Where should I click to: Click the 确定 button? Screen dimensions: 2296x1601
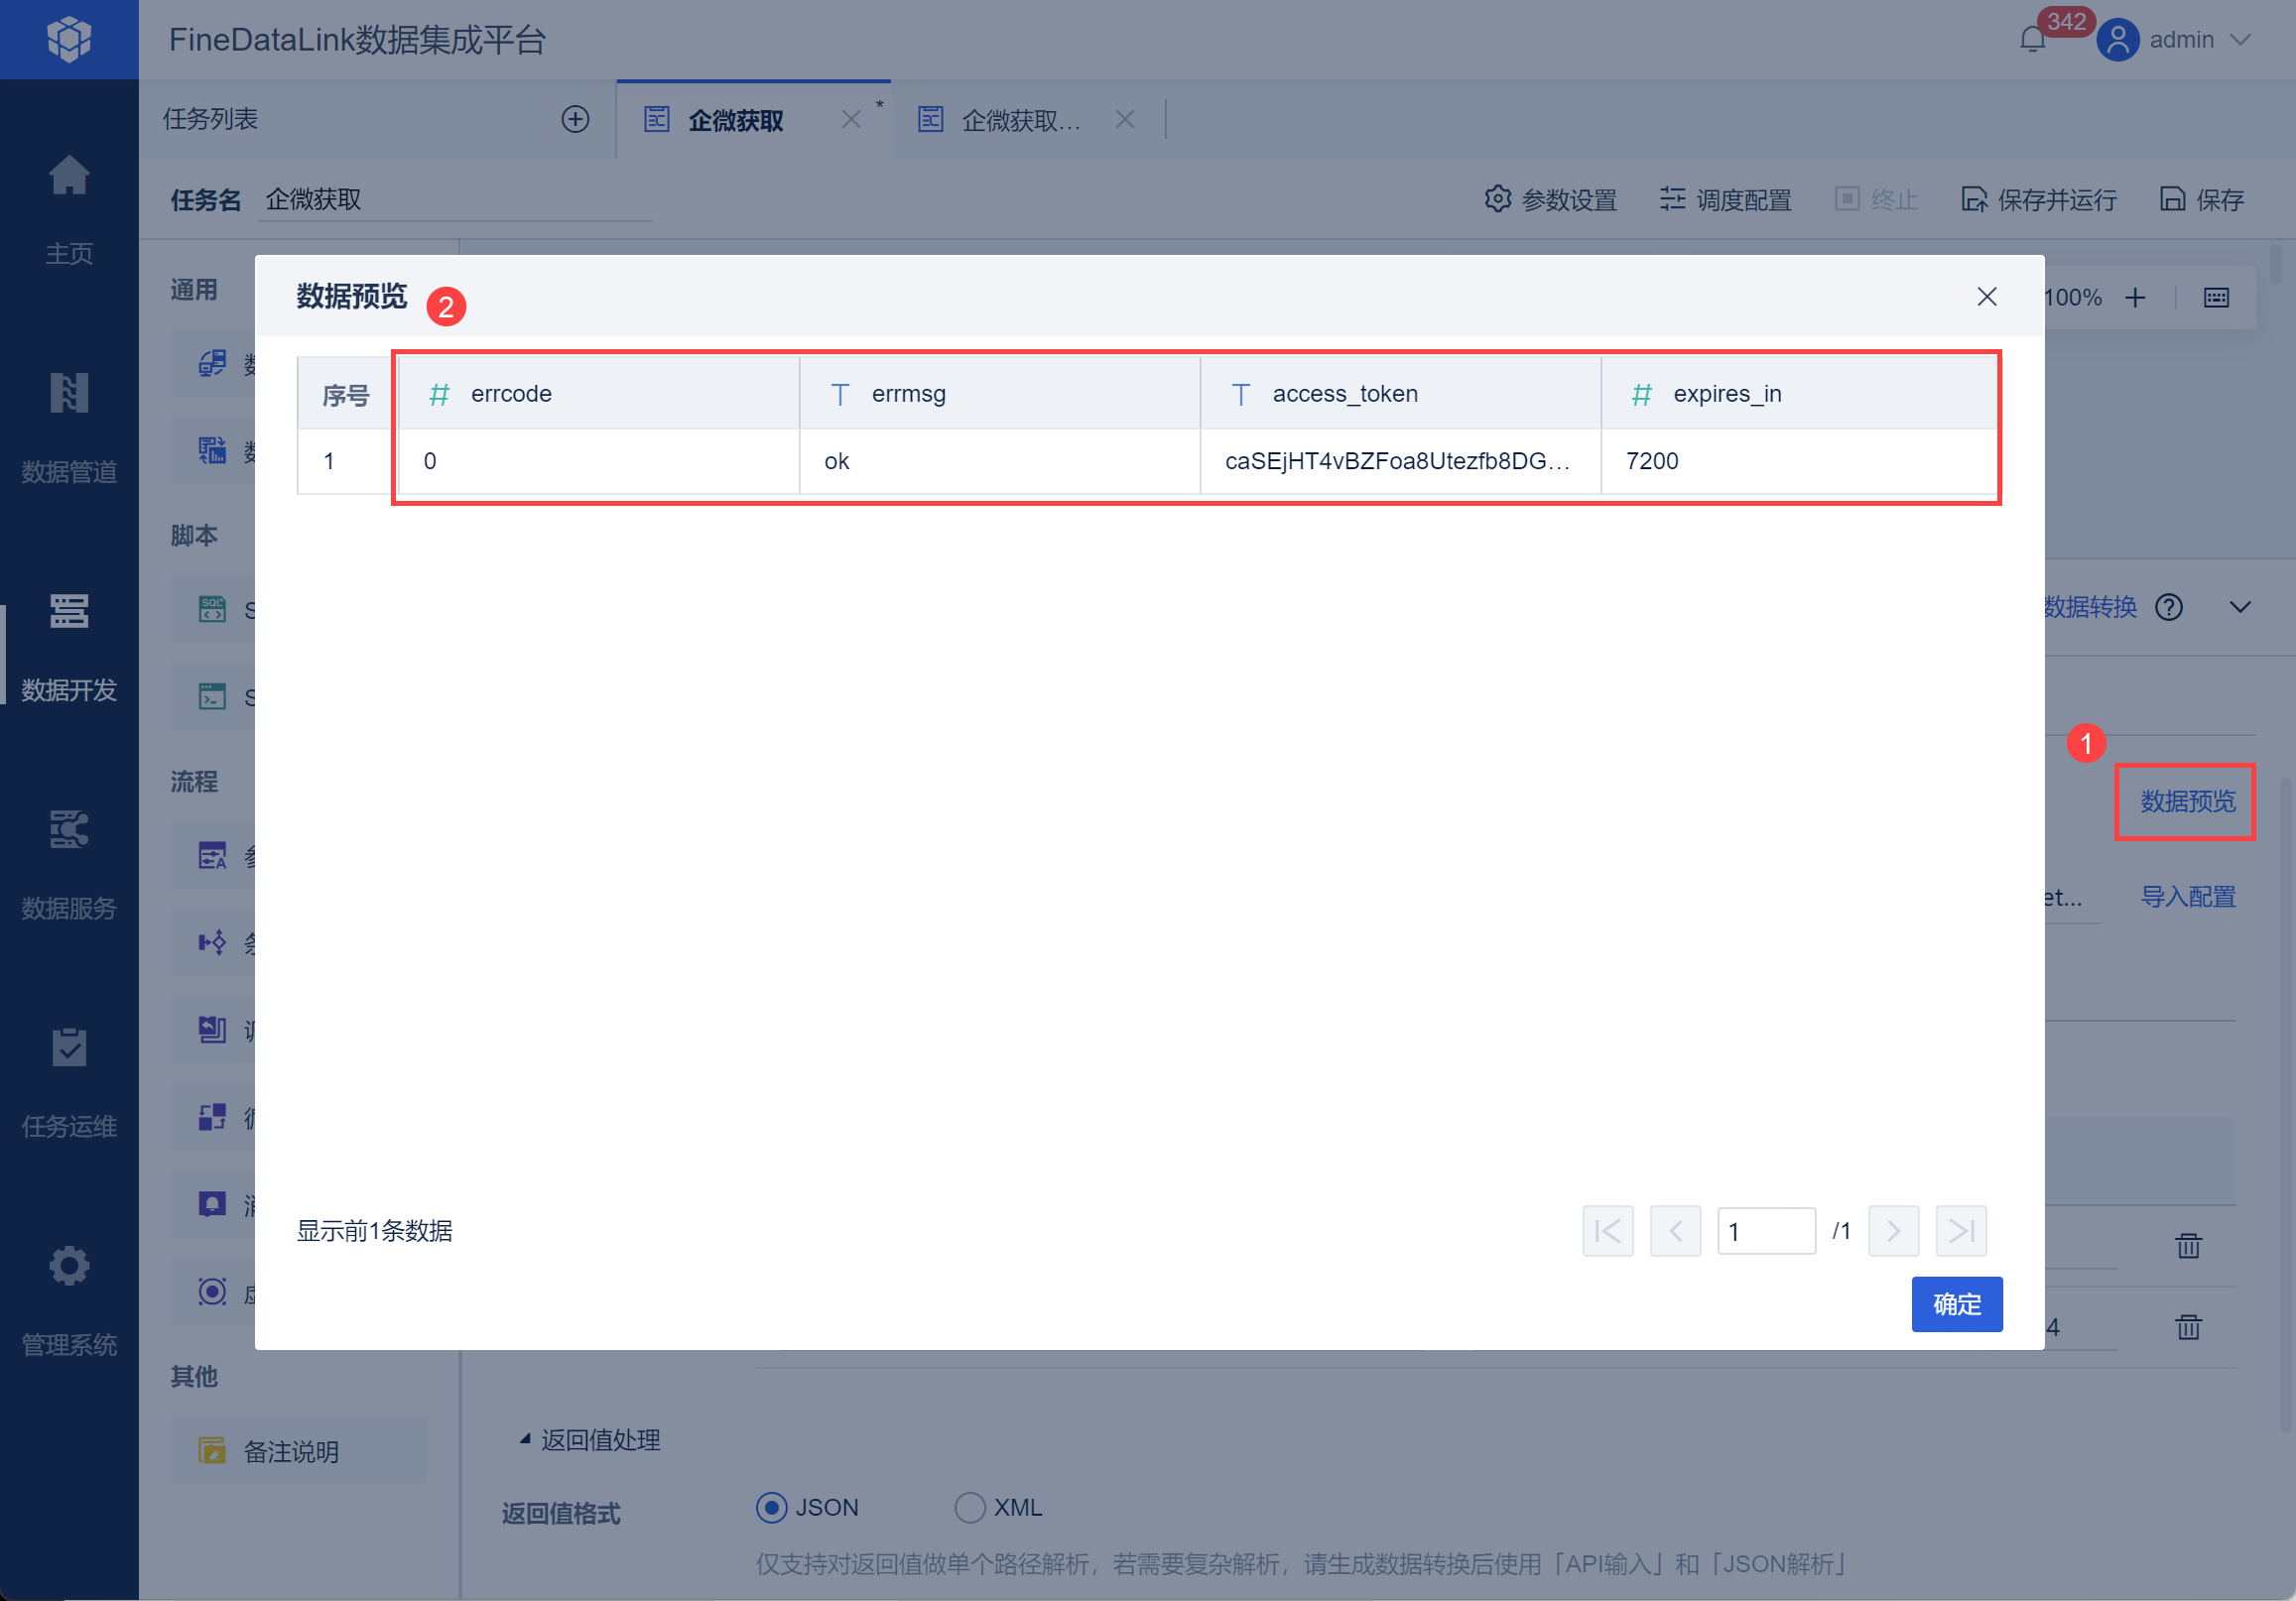click(1956, 1304)
